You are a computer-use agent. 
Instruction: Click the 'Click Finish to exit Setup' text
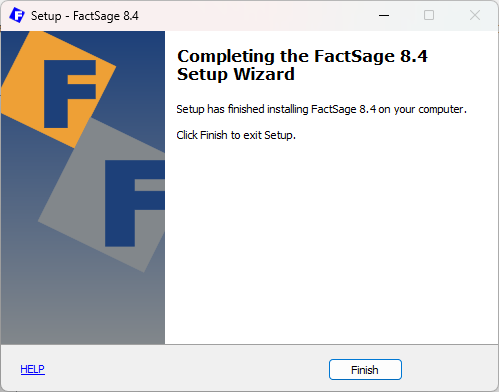coord(236,135)
